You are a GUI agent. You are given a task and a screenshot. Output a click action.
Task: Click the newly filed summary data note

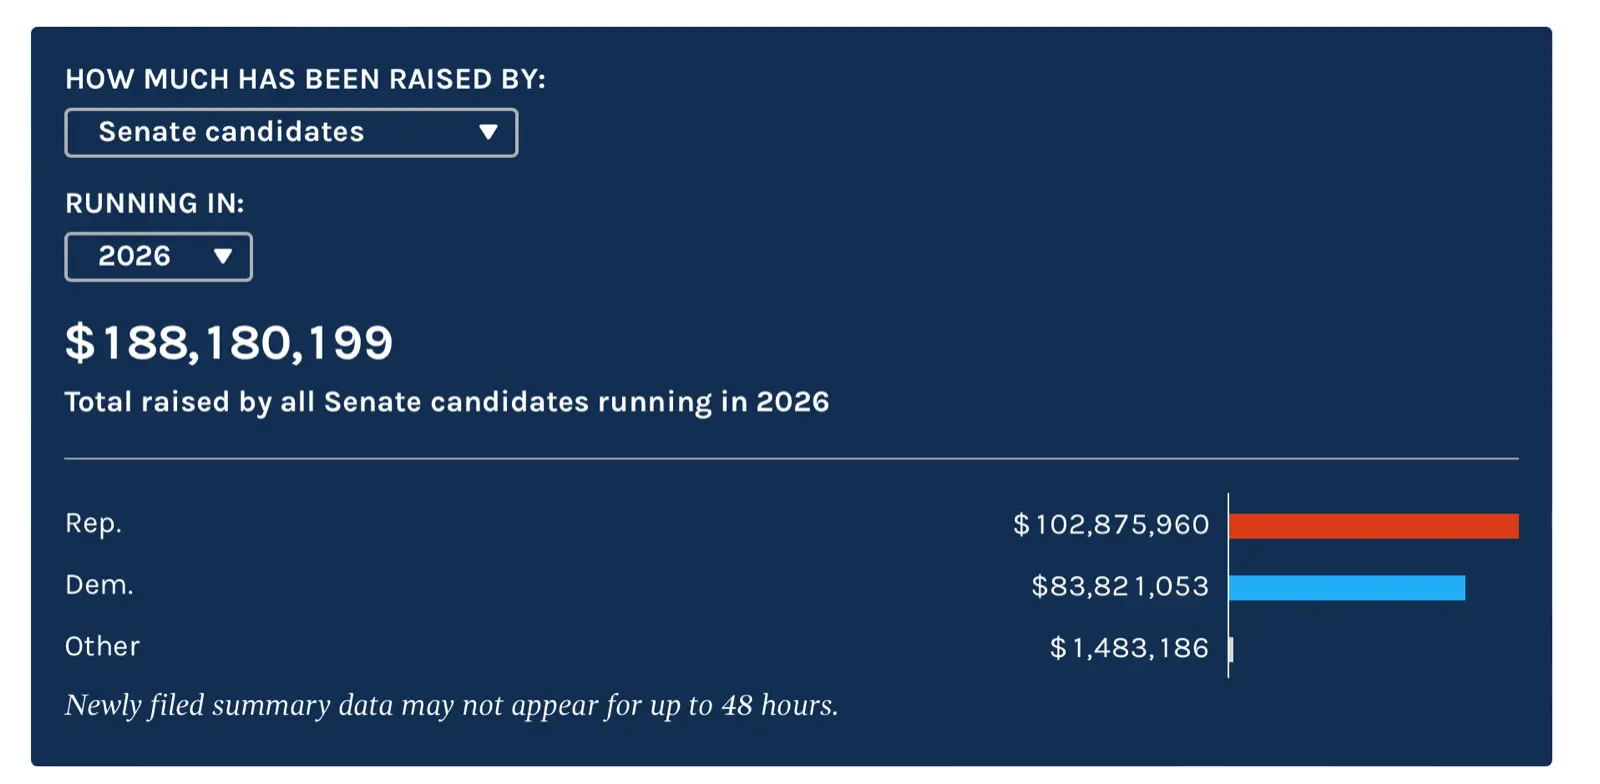point(451,705)
